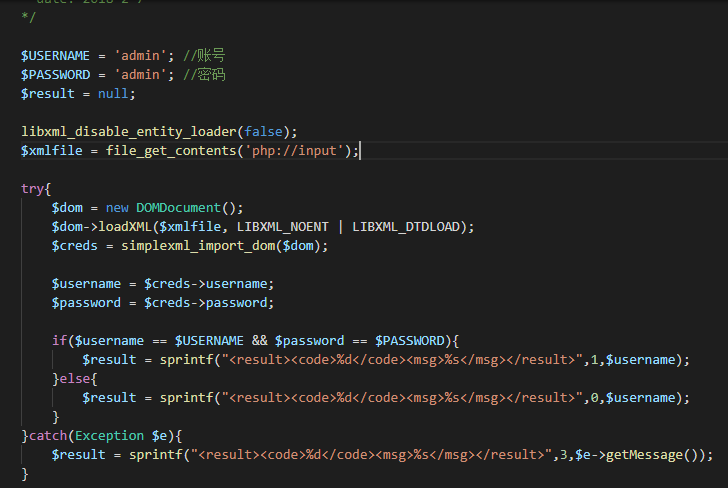Viewport: 728px width, 488px height.
Task: Click the 'false' argument in libxml_disable_entity_loader
Action: tap(263, 132)
